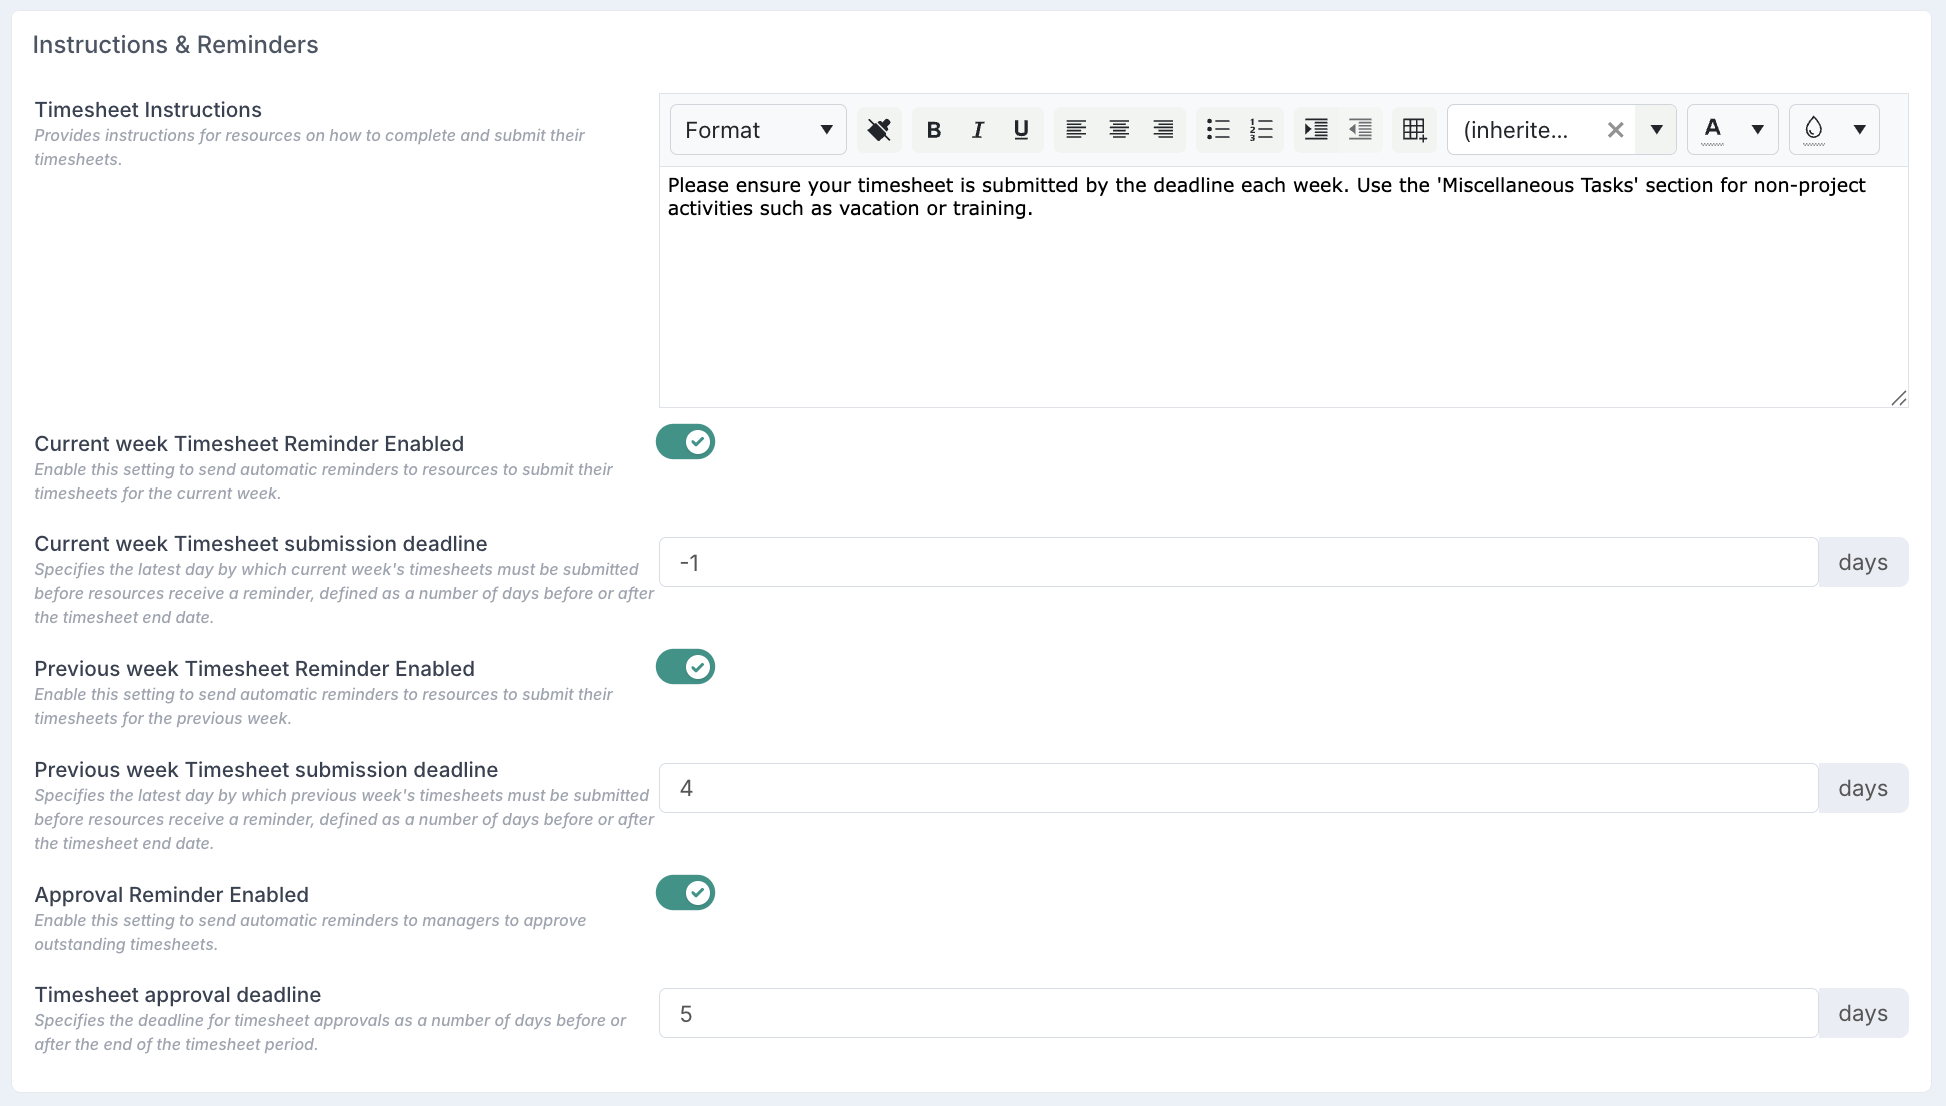The height and width of the screenshot is (1106, 1946).
Task: Click the current week submission deadline field
Action: coord(1238,563)
